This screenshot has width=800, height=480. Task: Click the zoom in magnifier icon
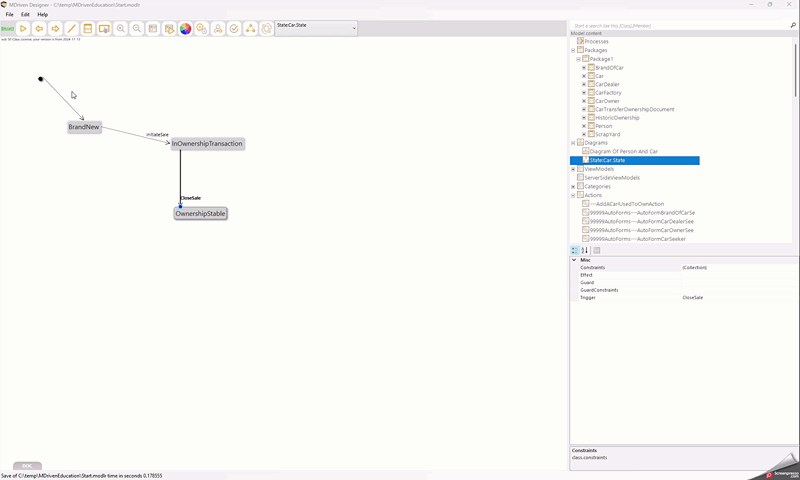click(x=121, y=29)
